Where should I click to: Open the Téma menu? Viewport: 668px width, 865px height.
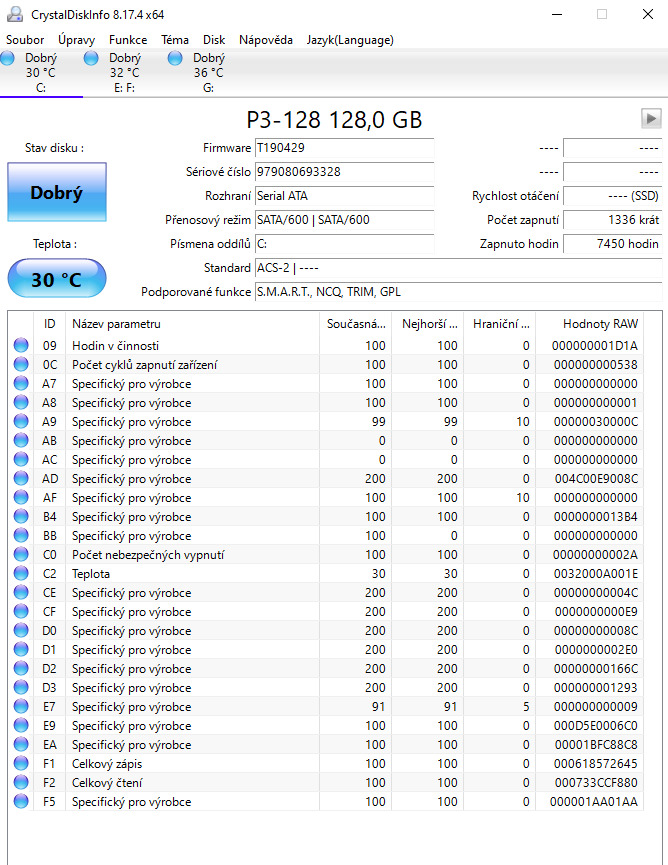tap(175, 40)
